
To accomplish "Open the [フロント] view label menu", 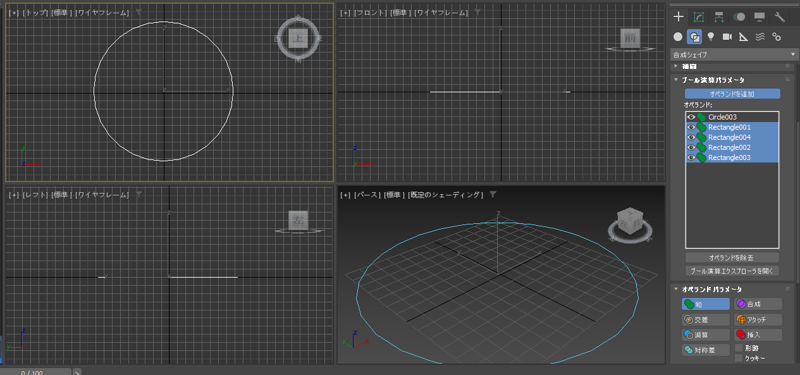I will pos(371,12).
